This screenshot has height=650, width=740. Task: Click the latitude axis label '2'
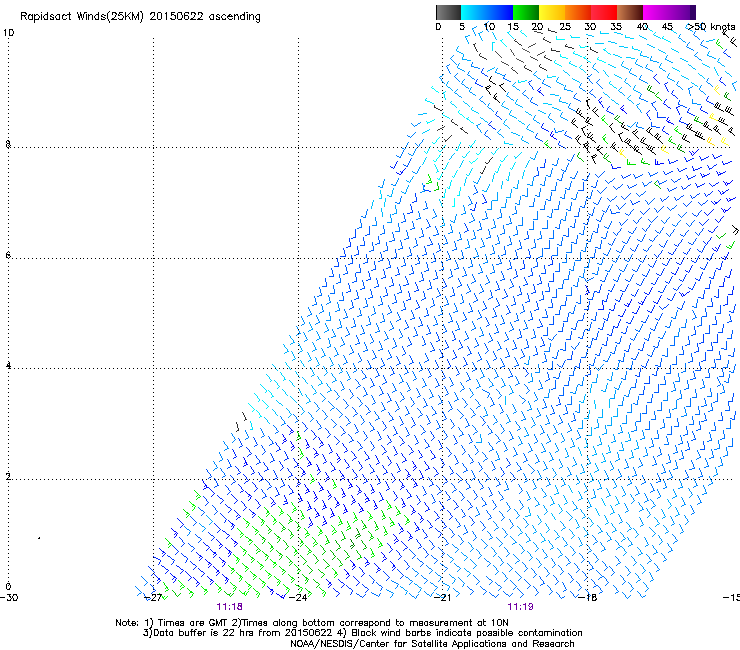coord(8,477)
